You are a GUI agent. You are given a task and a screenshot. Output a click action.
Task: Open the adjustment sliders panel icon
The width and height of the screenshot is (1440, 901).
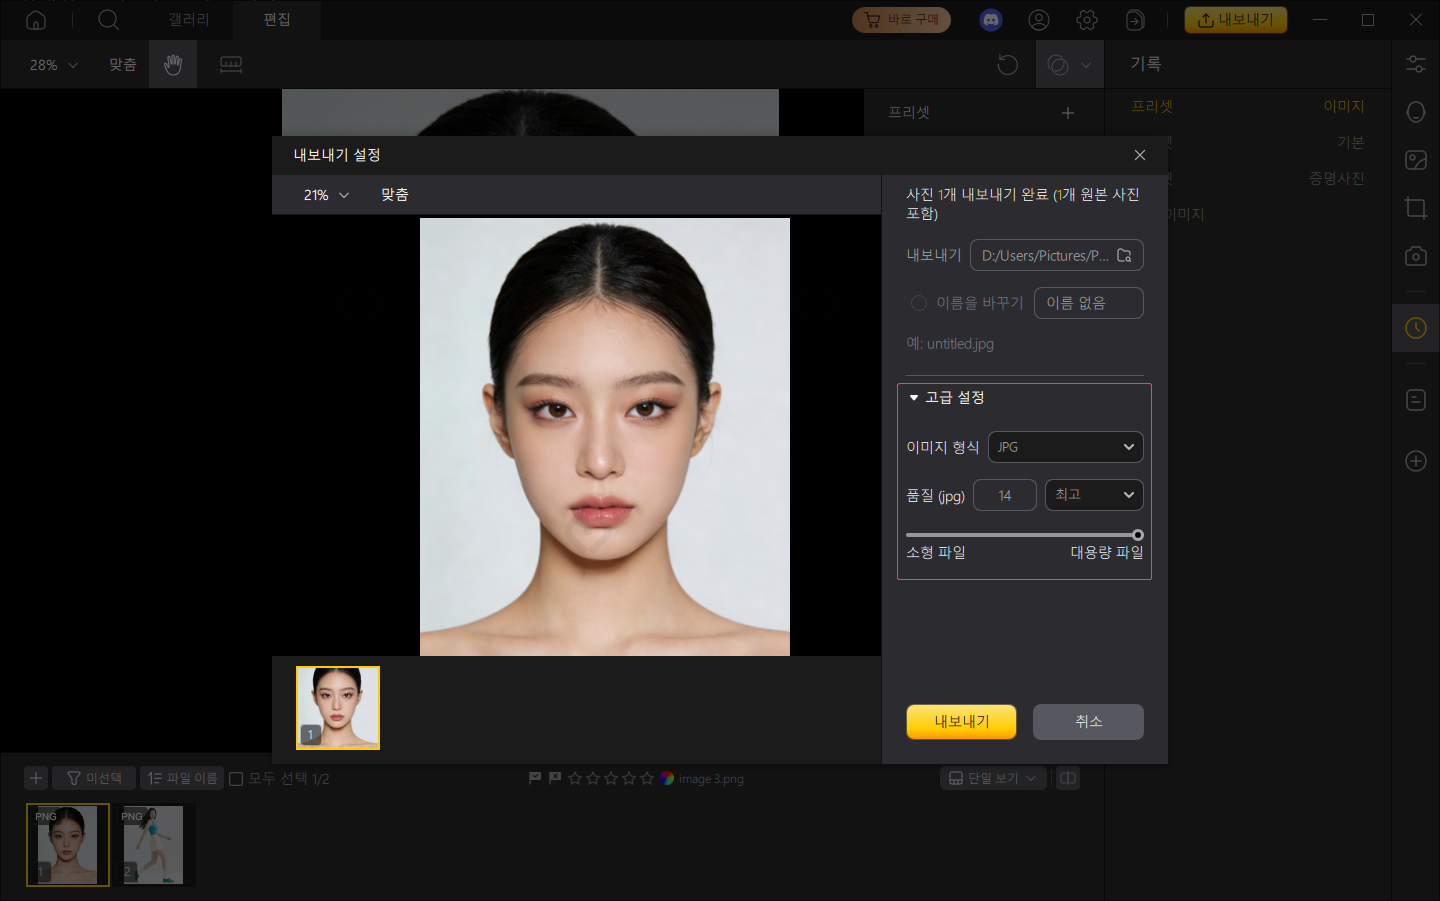coord(1415,64)
